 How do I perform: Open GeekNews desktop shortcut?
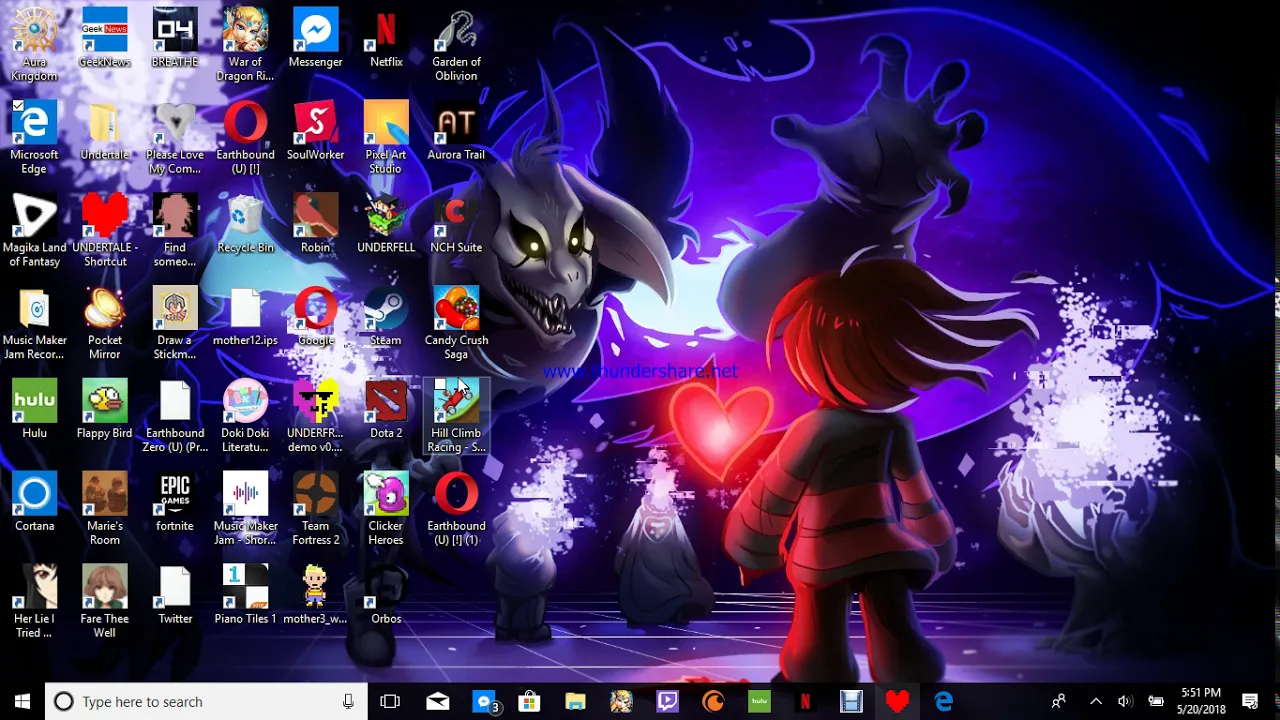[x=104, y=38]
